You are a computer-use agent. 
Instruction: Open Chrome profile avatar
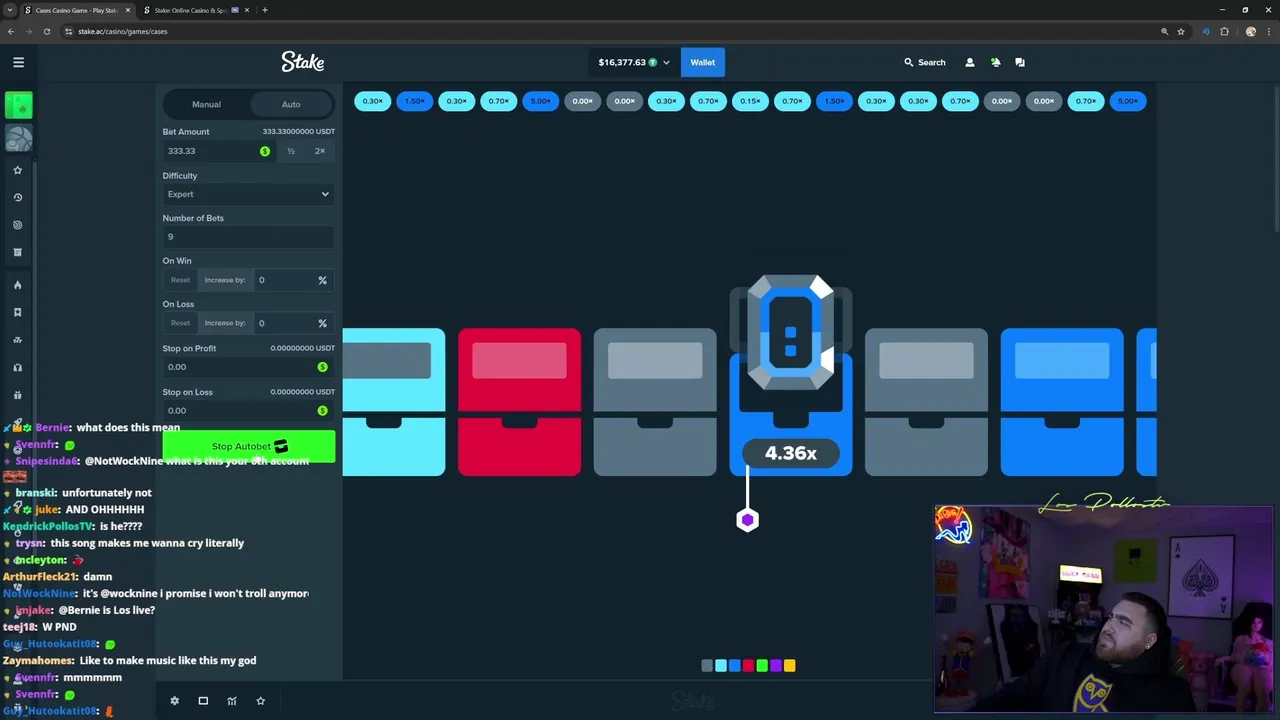1250,31
